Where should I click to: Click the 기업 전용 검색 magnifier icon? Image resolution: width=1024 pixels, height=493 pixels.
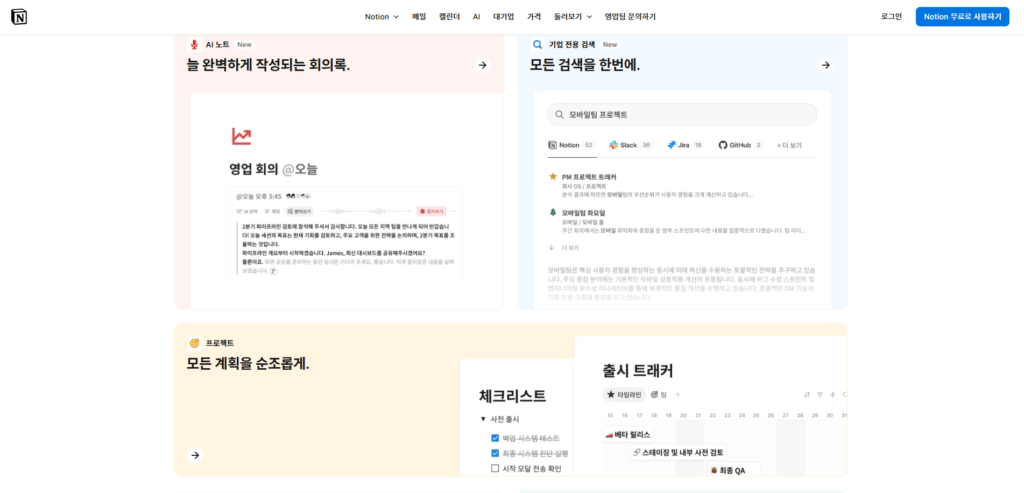pyautogui.click(x=537, y=44)
